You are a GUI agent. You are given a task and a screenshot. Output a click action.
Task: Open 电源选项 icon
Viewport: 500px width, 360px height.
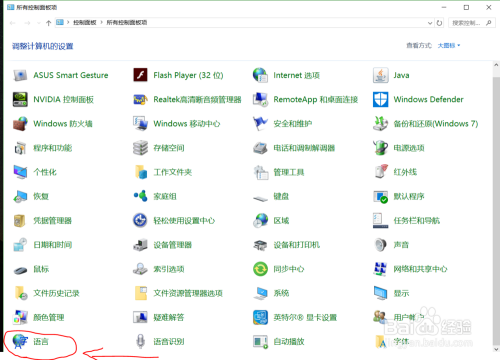tap(380, 148)
